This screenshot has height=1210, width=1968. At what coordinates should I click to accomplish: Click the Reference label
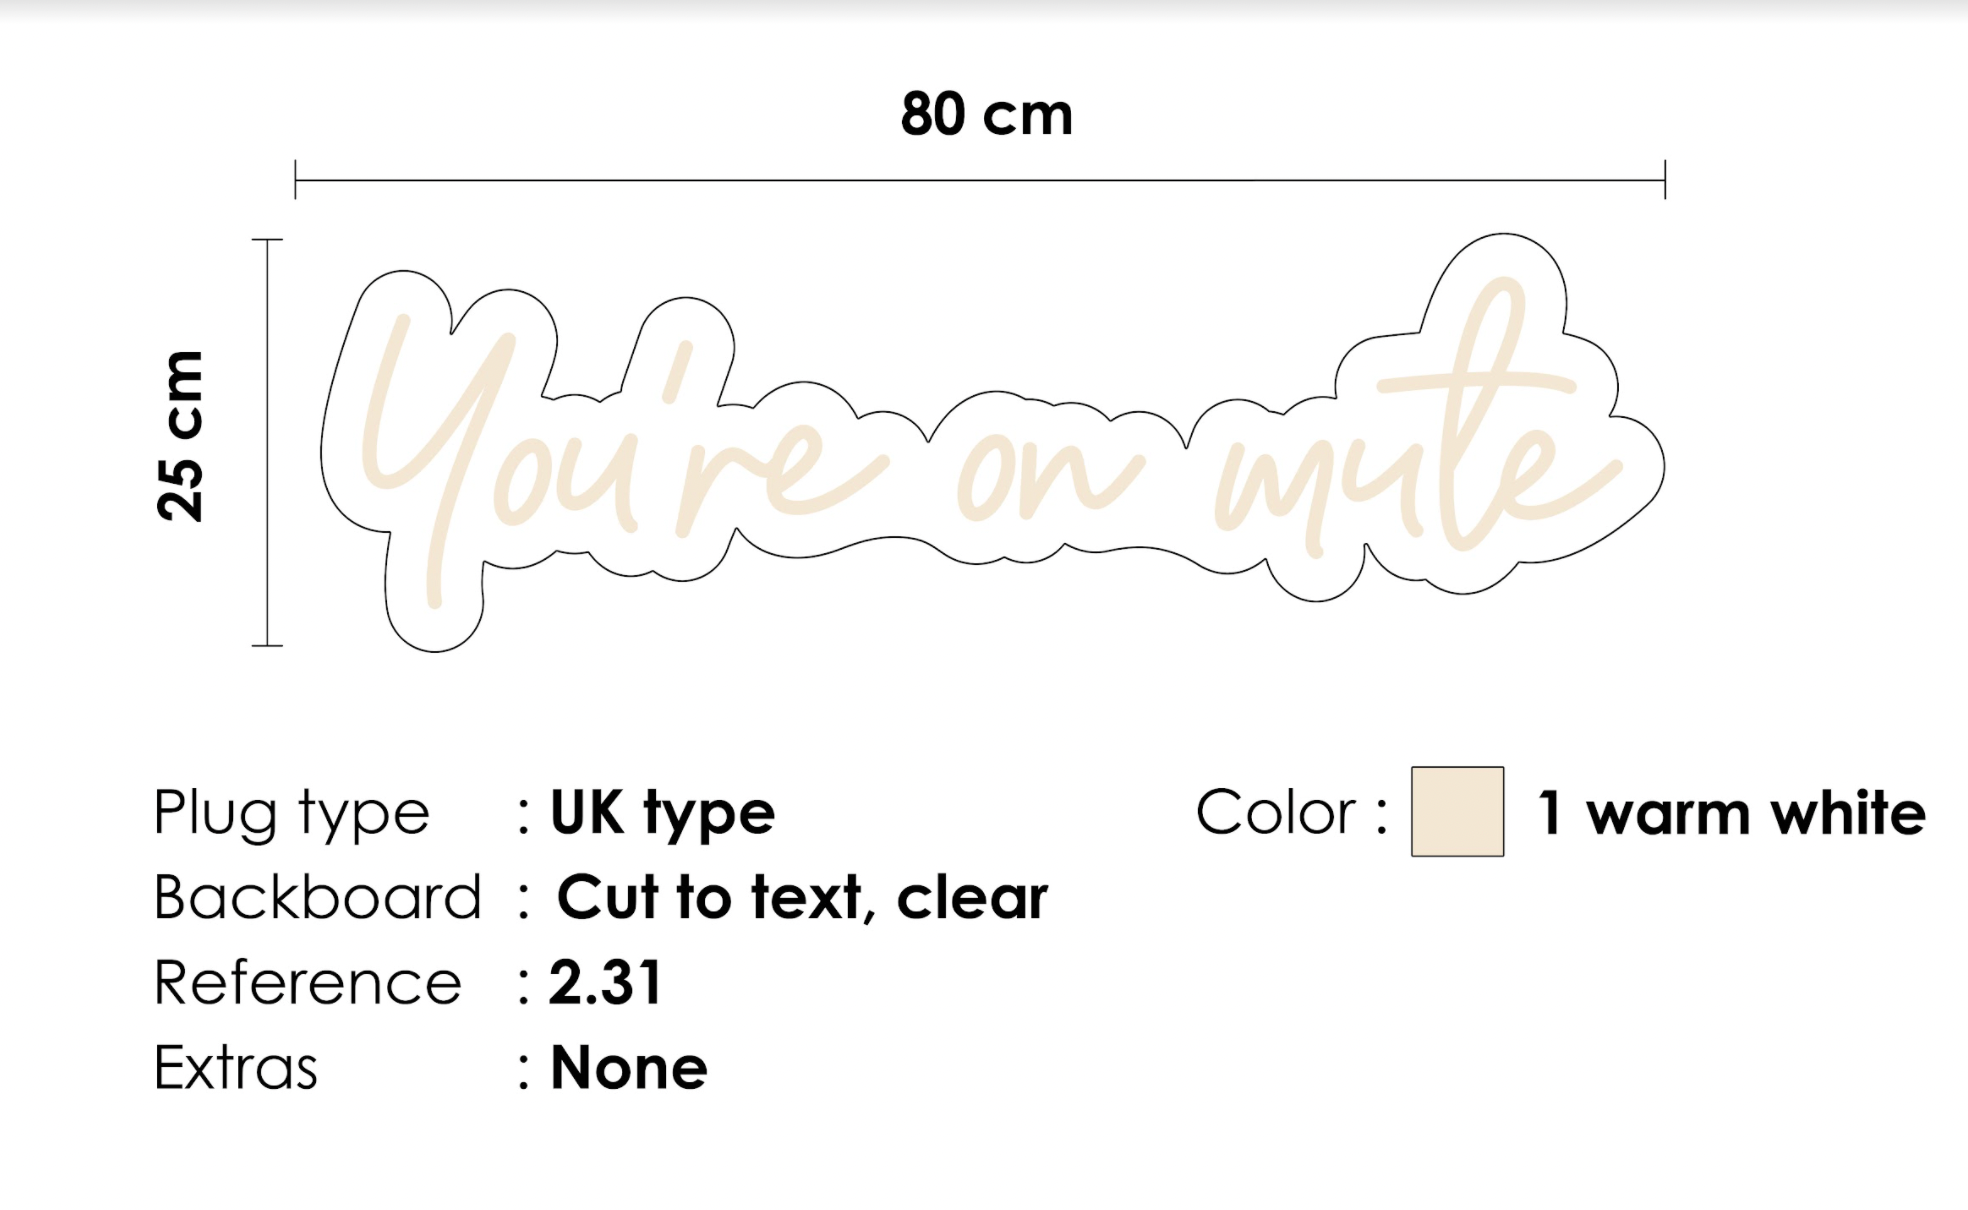click(307, 982)
